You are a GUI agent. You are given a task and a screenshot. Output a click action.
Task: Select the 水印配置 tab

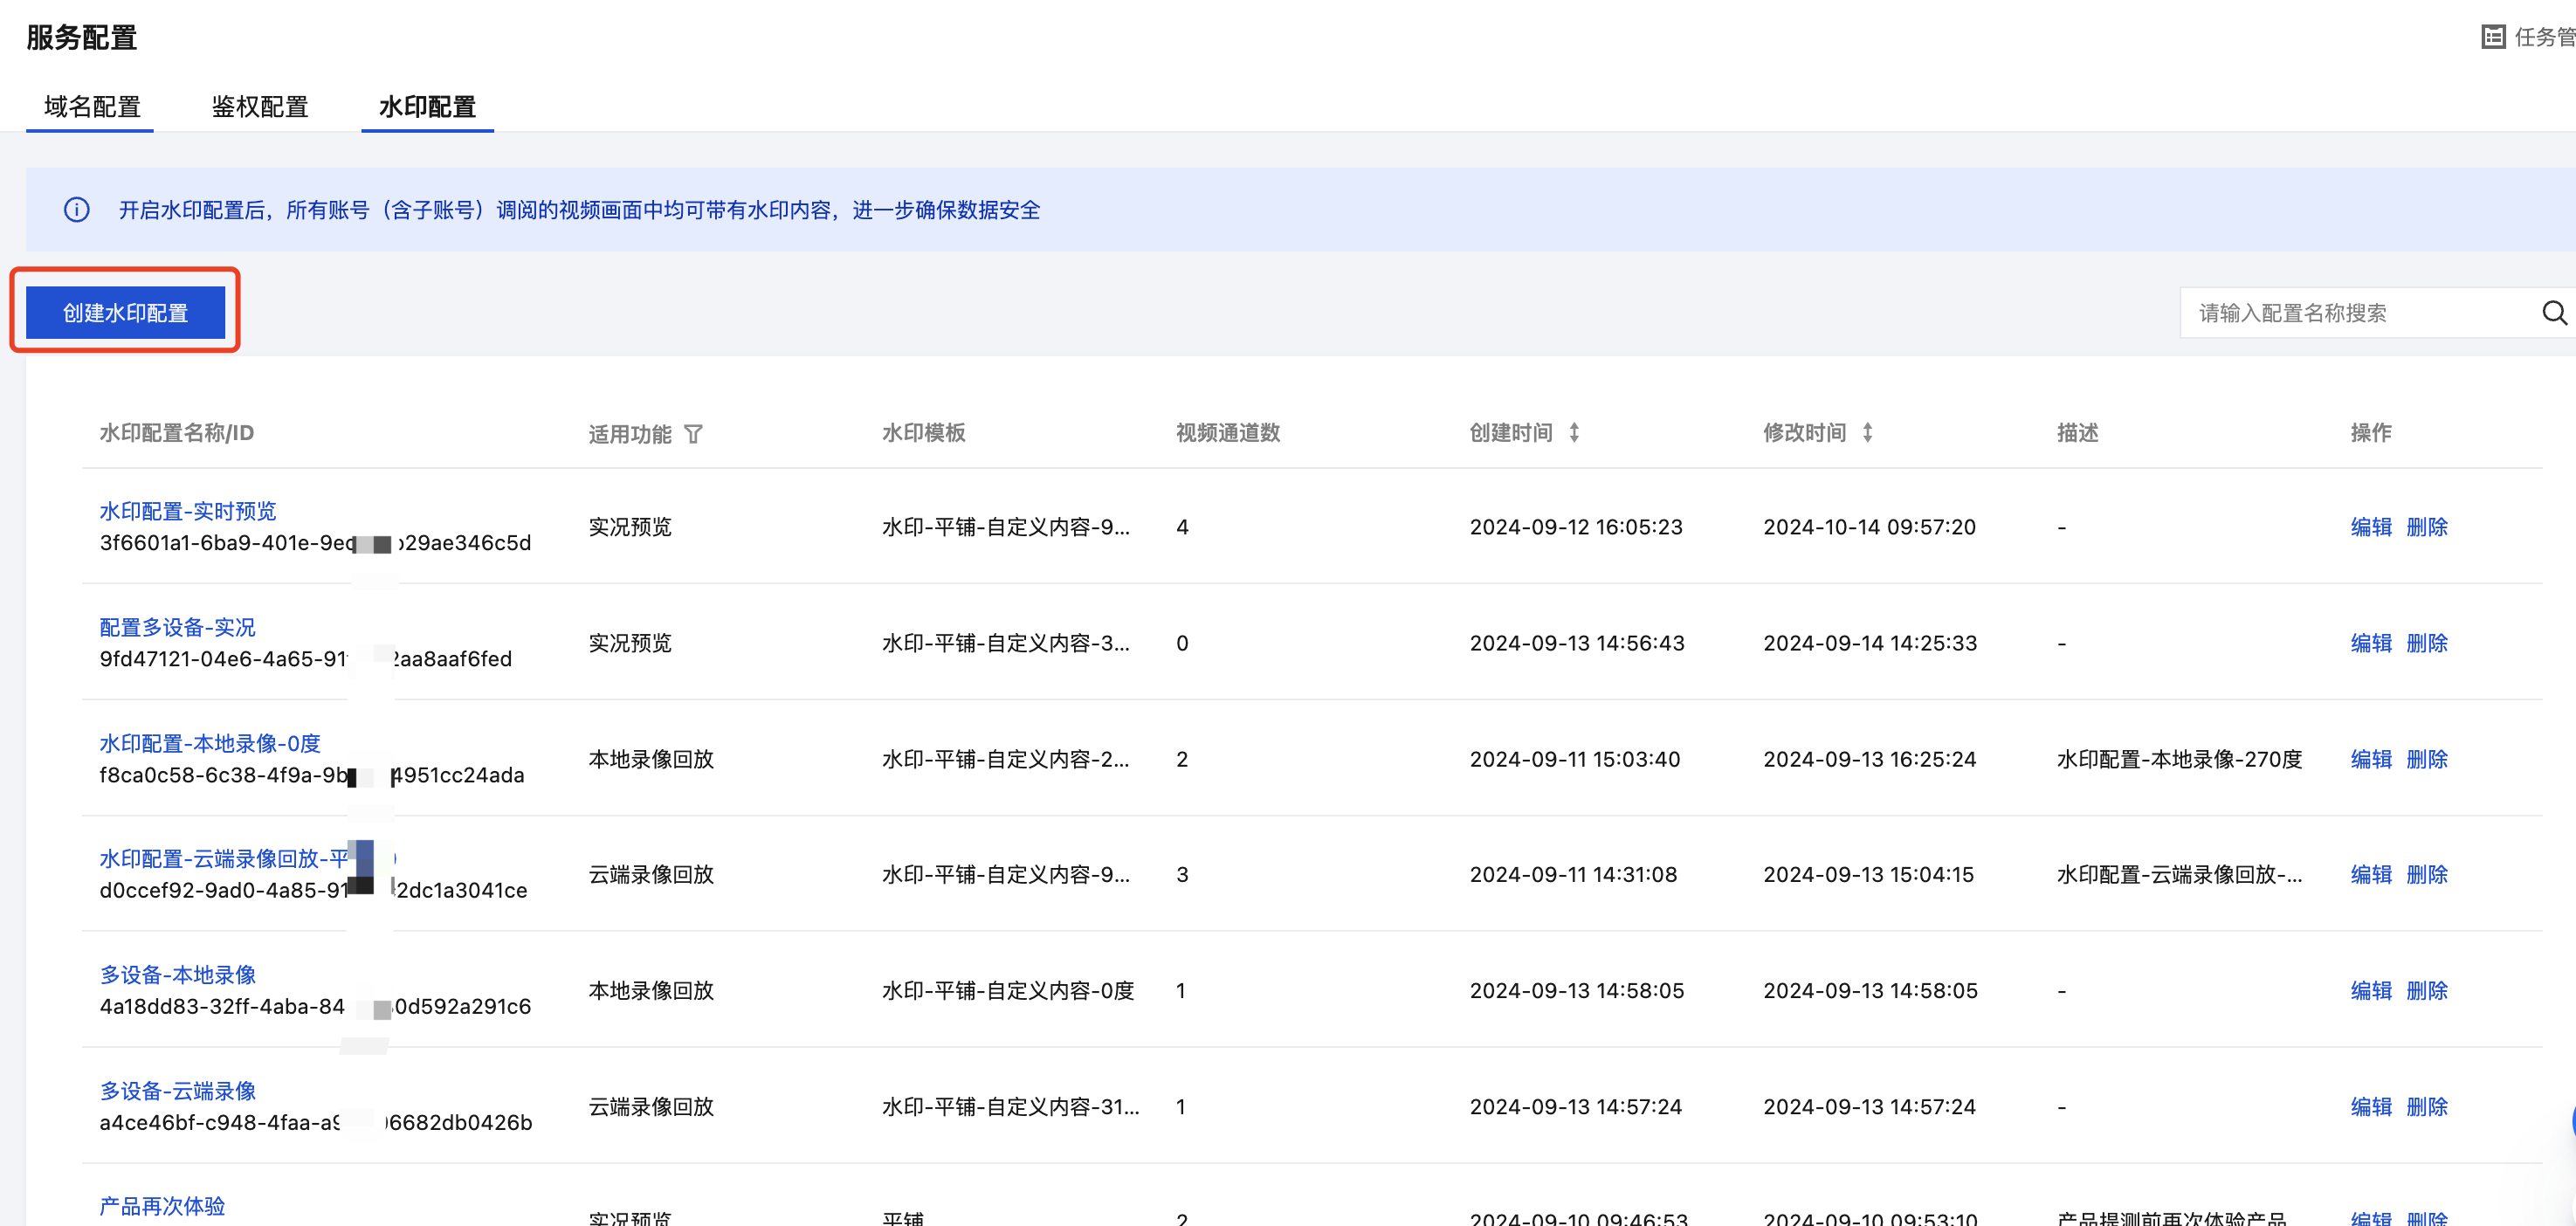427,107
